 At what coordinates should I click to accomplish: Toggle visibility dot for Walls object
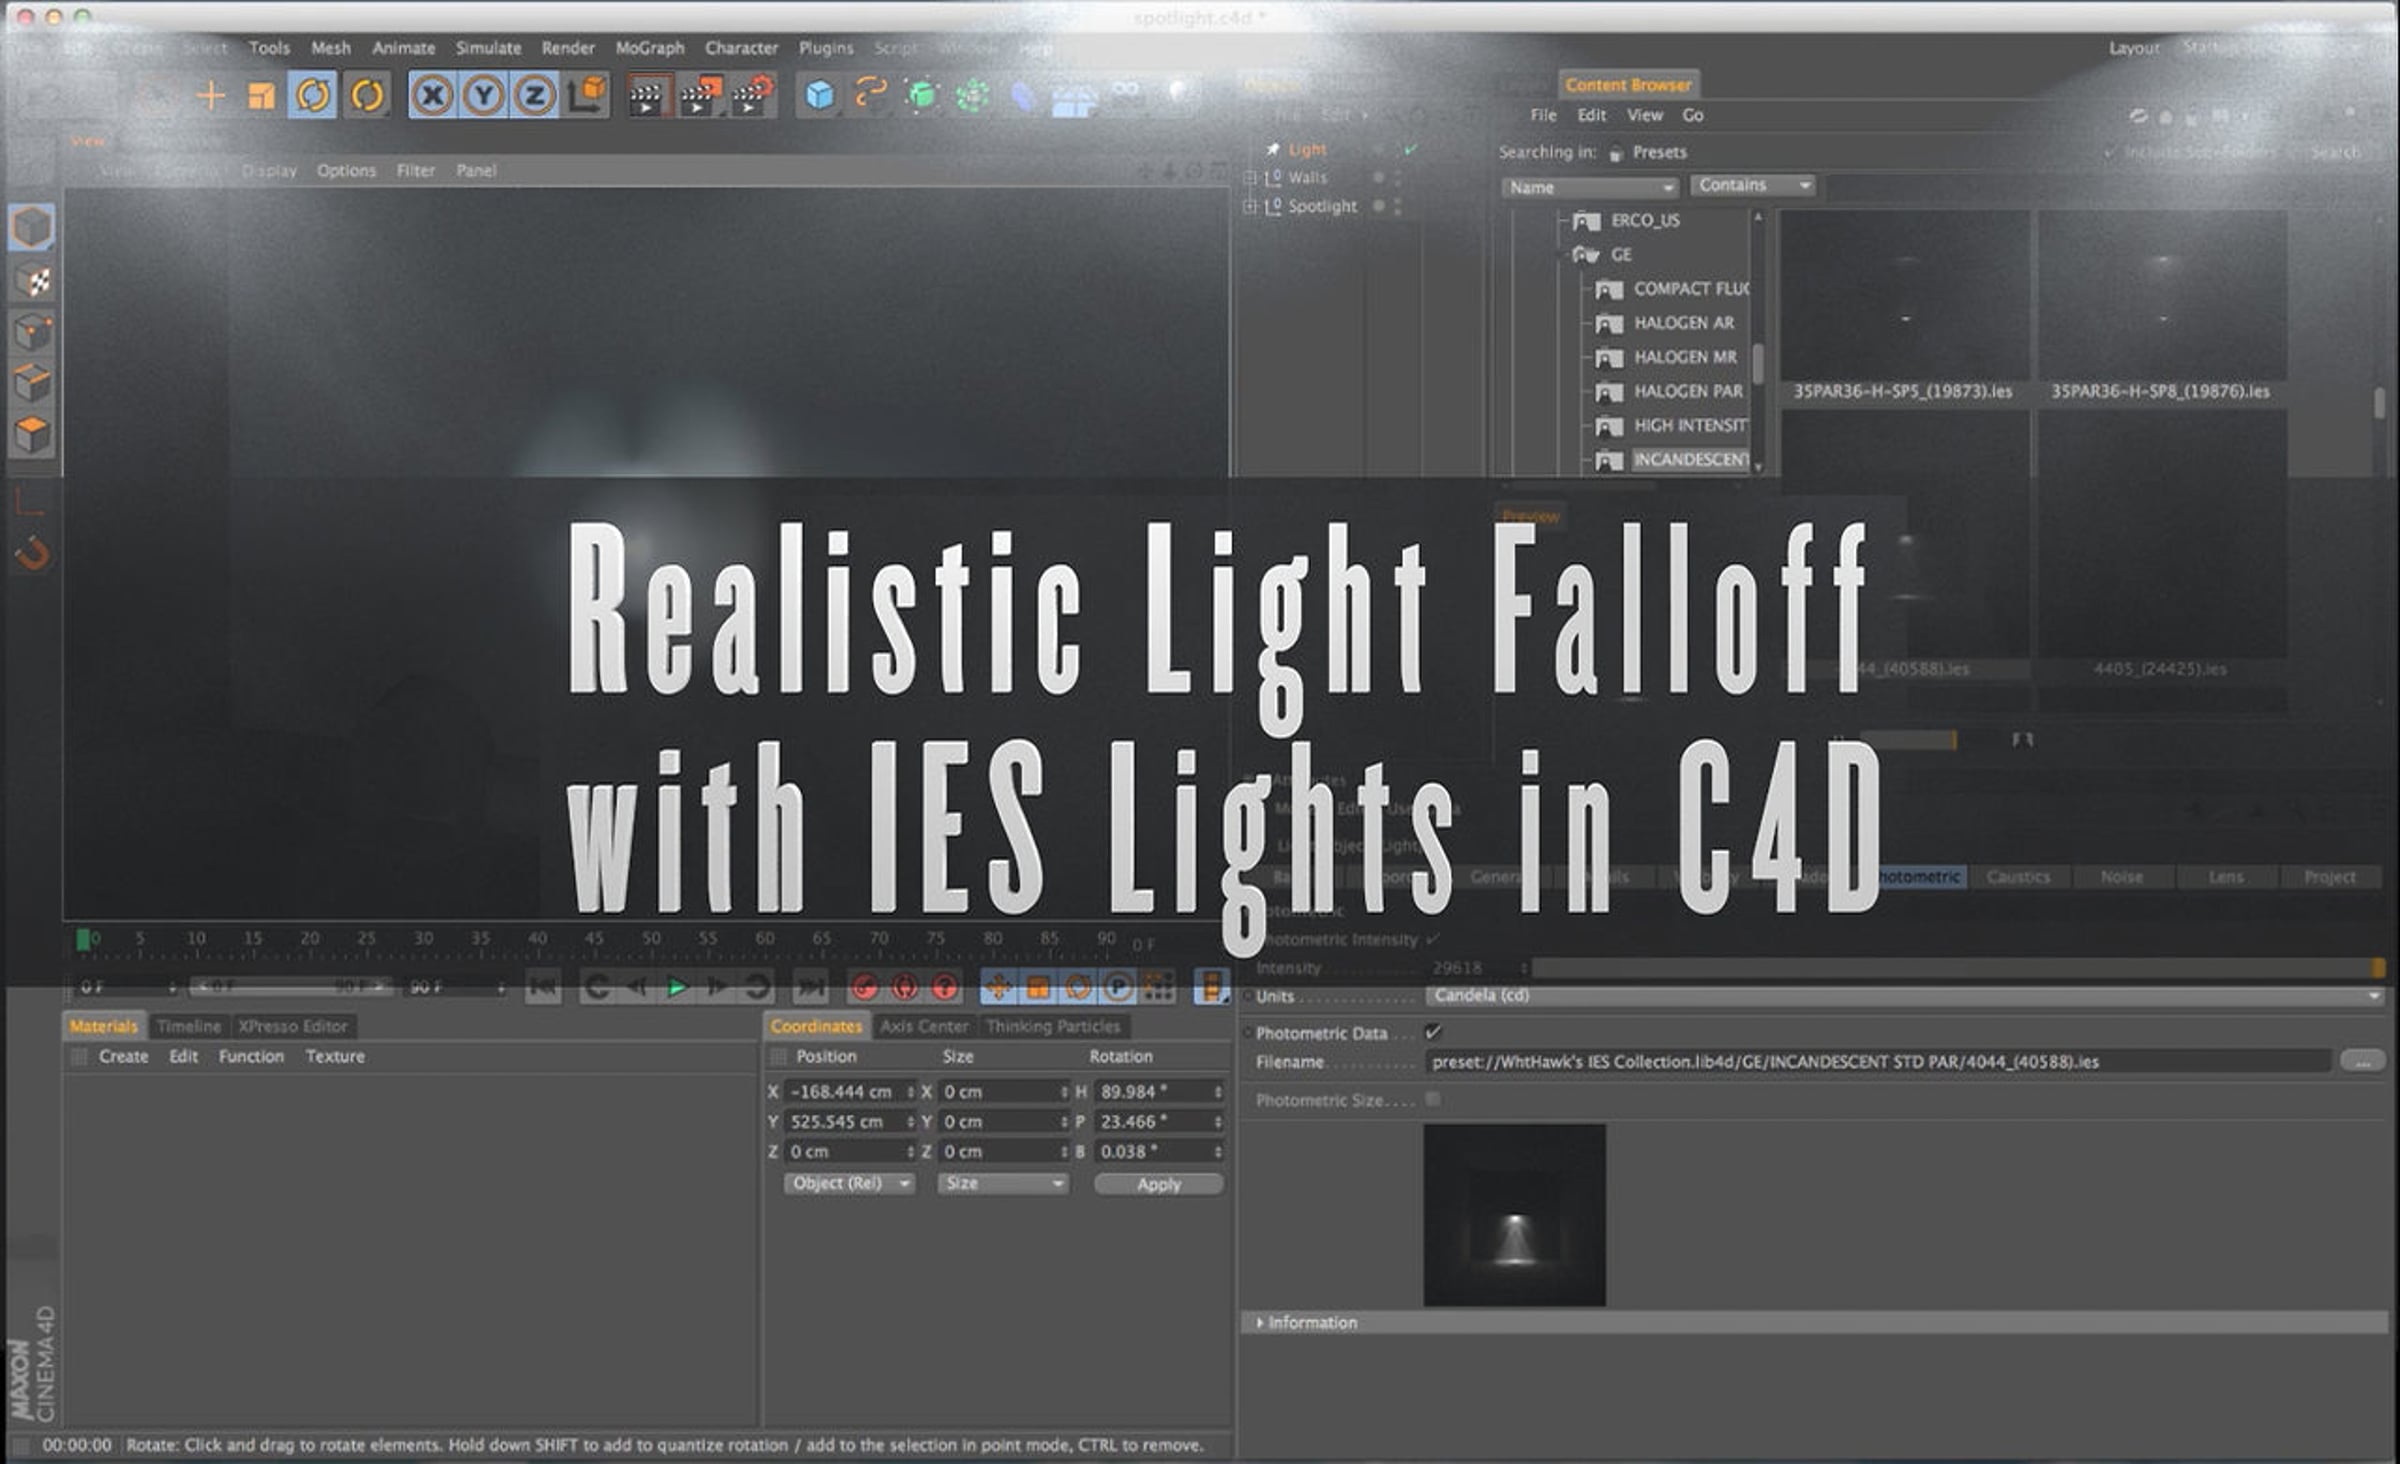1379,177
